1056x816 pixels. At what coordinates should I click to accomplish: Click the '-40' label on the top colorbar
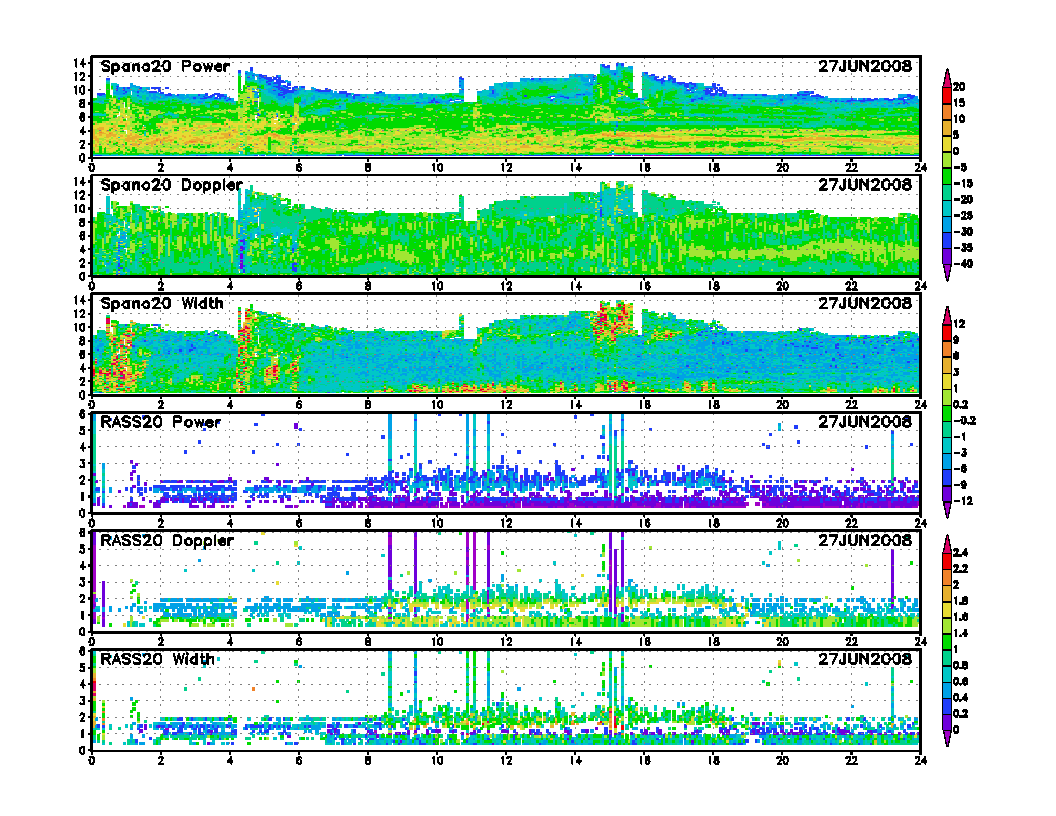(963, 264)
